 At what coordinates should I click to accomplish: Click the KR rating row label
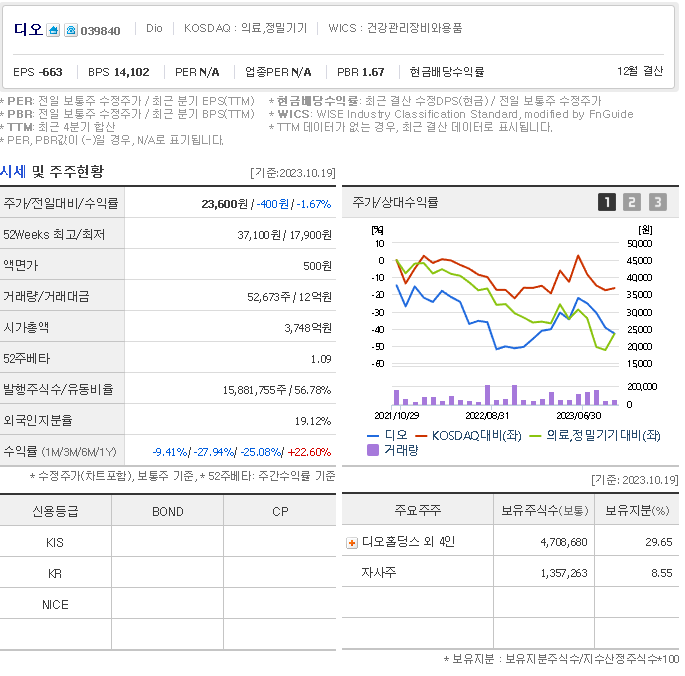[55, 574]
